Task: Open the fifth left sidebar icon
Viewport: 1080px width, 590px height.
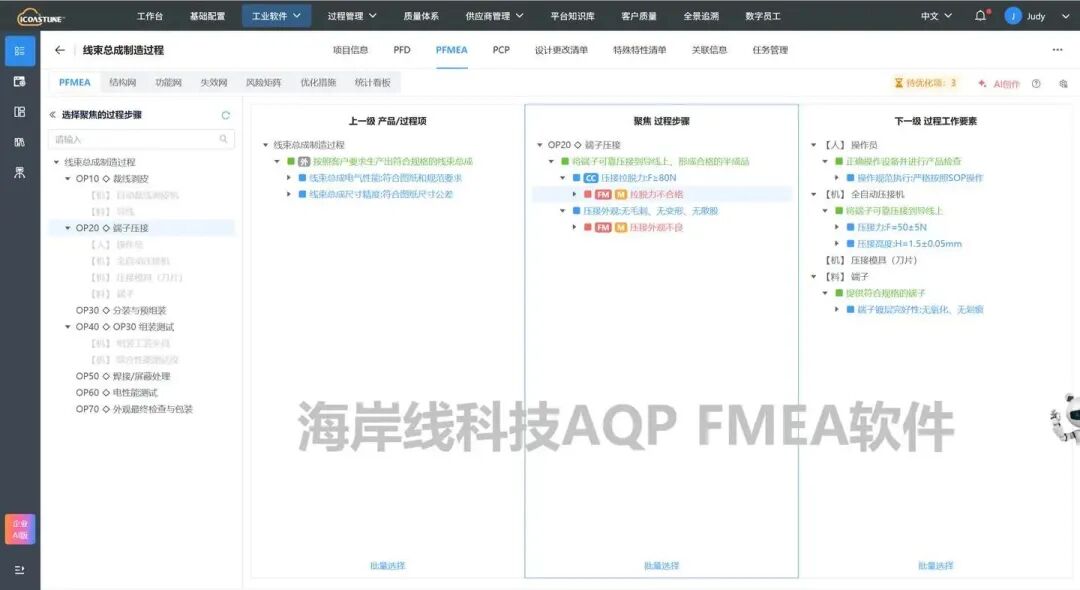Action: click(20, 172)
